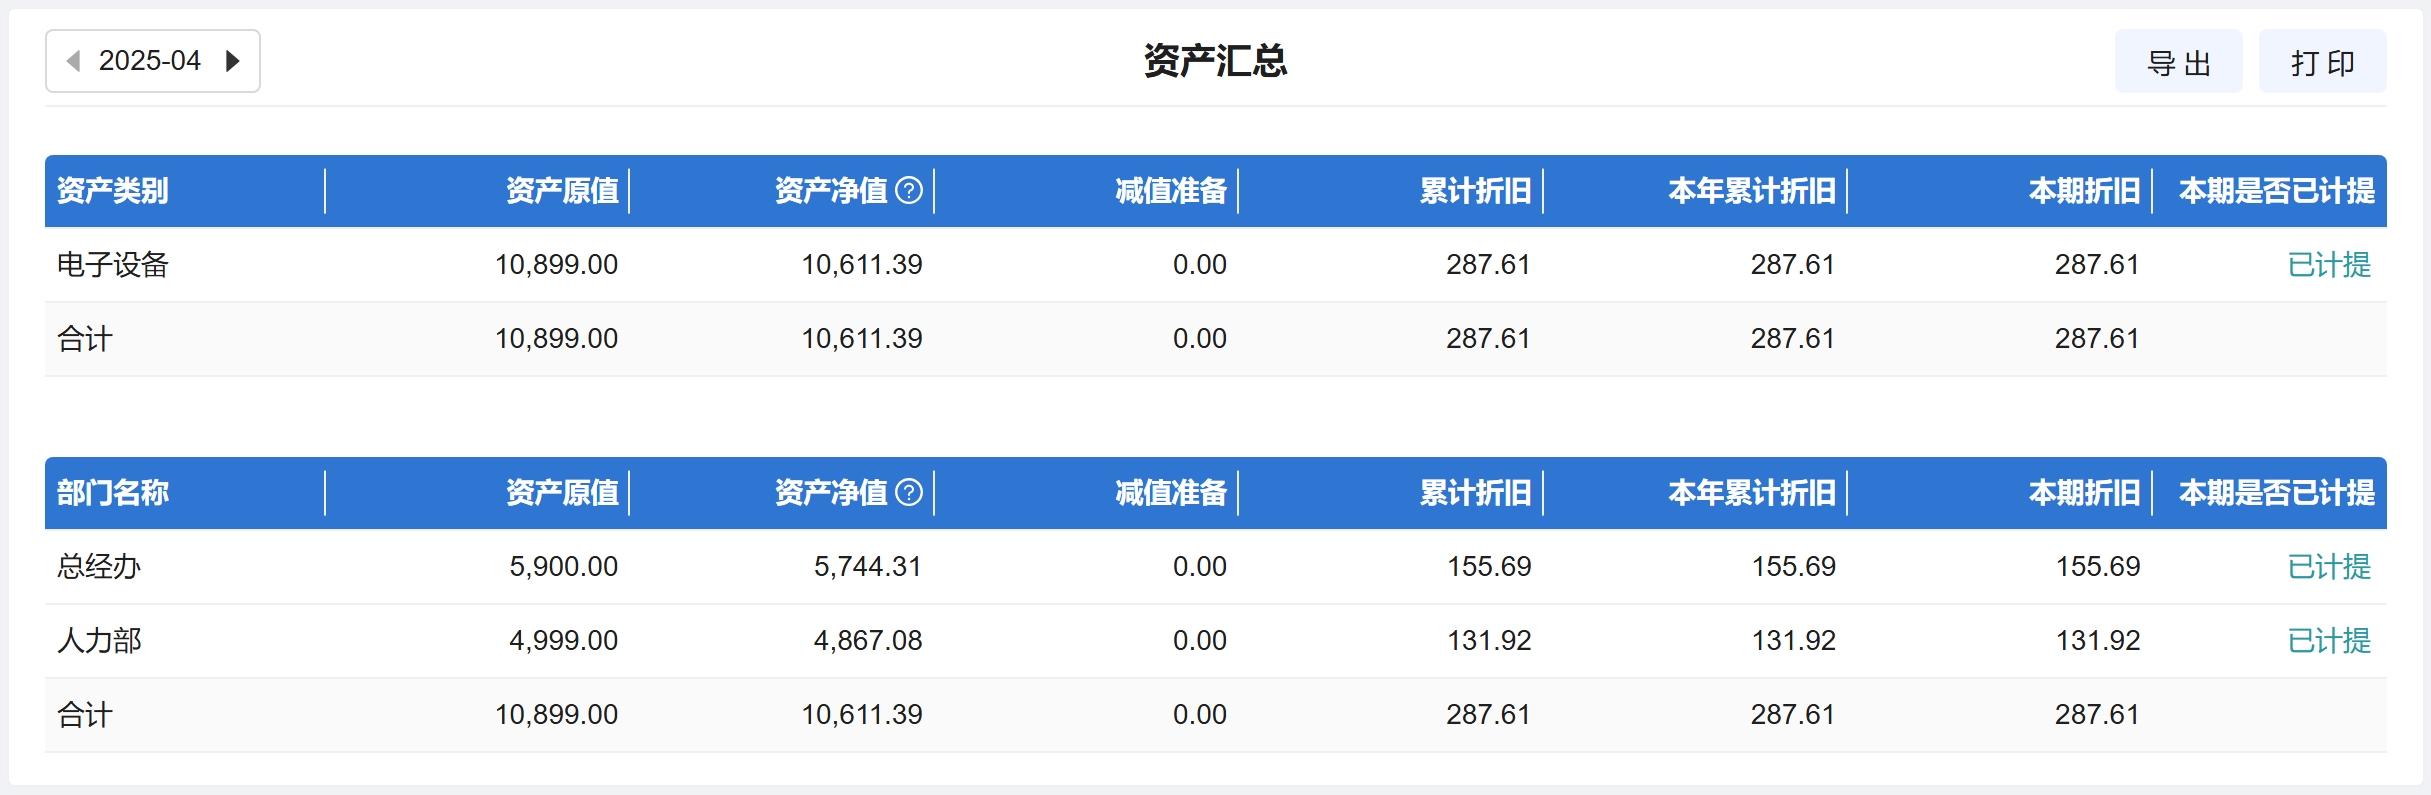Click help icon beside 资产净值 in department table
This screenshot has width=2431, height=795.
coord(909,492)
